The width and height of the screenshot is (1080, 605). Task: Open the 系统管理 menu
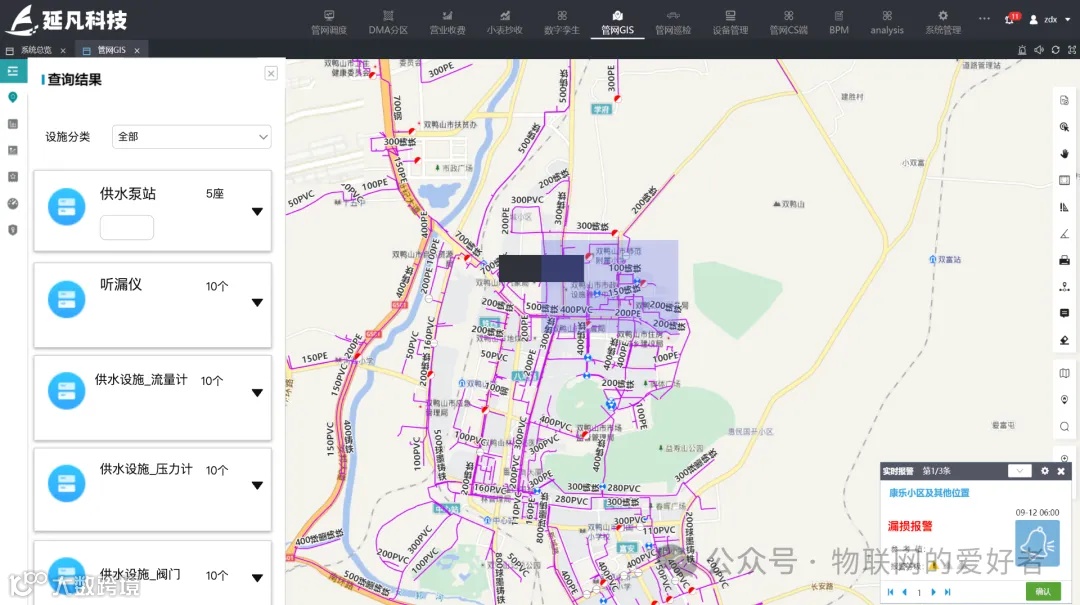point(943,23)
